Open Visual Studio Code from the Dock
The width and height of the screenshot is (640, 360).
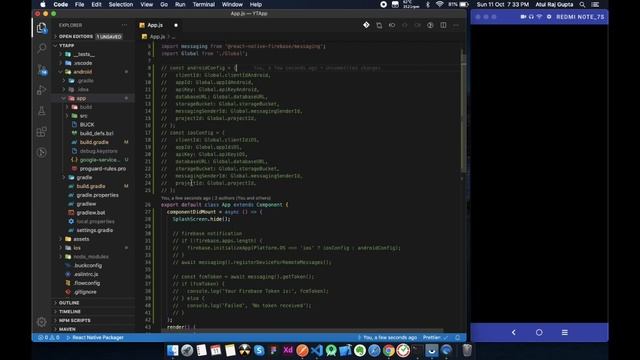(x=317, y=350)
